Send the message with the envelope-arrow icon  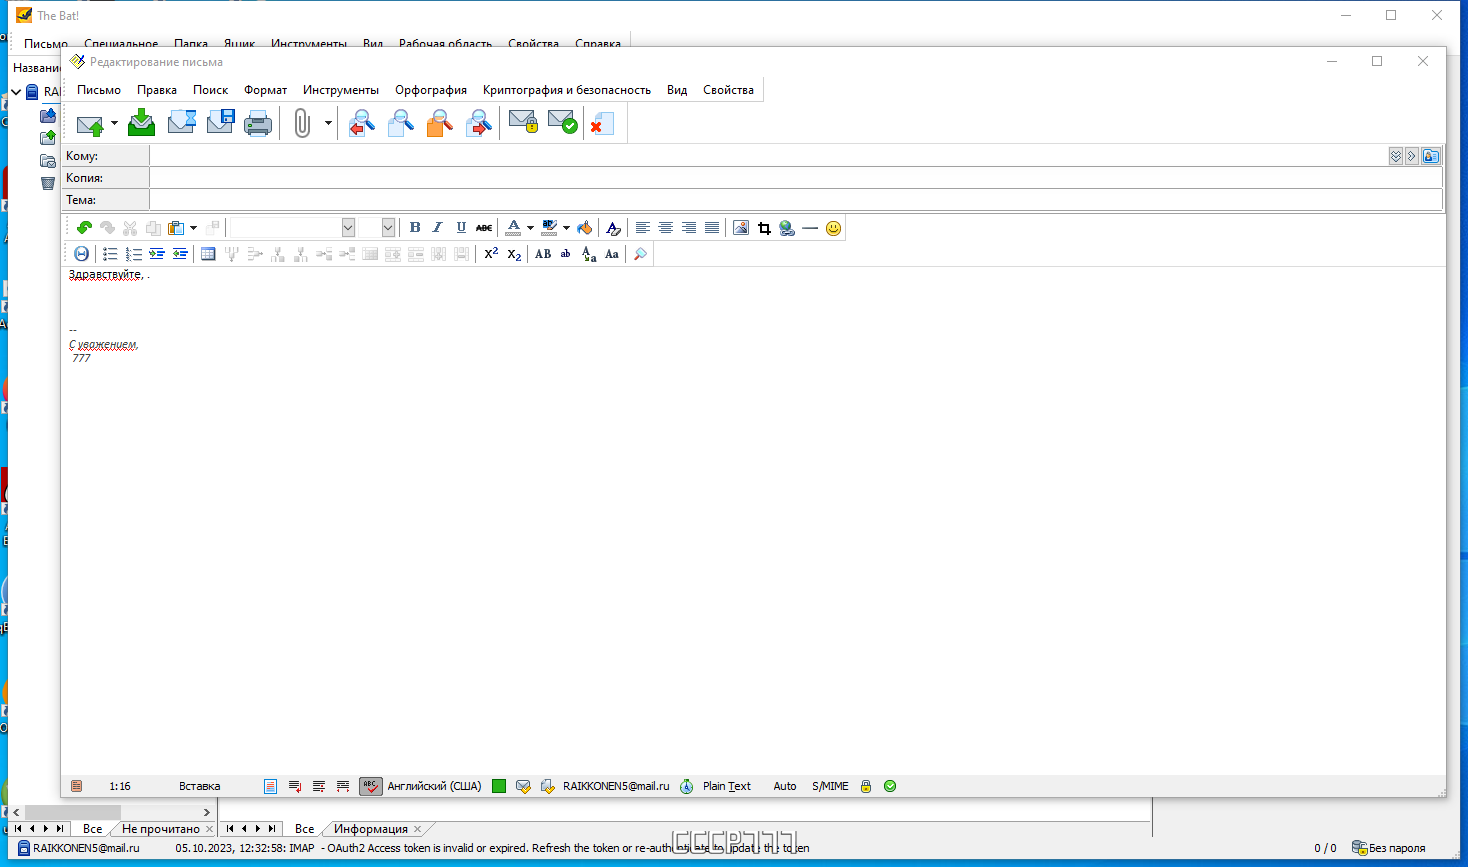click(x=90, y=124)
